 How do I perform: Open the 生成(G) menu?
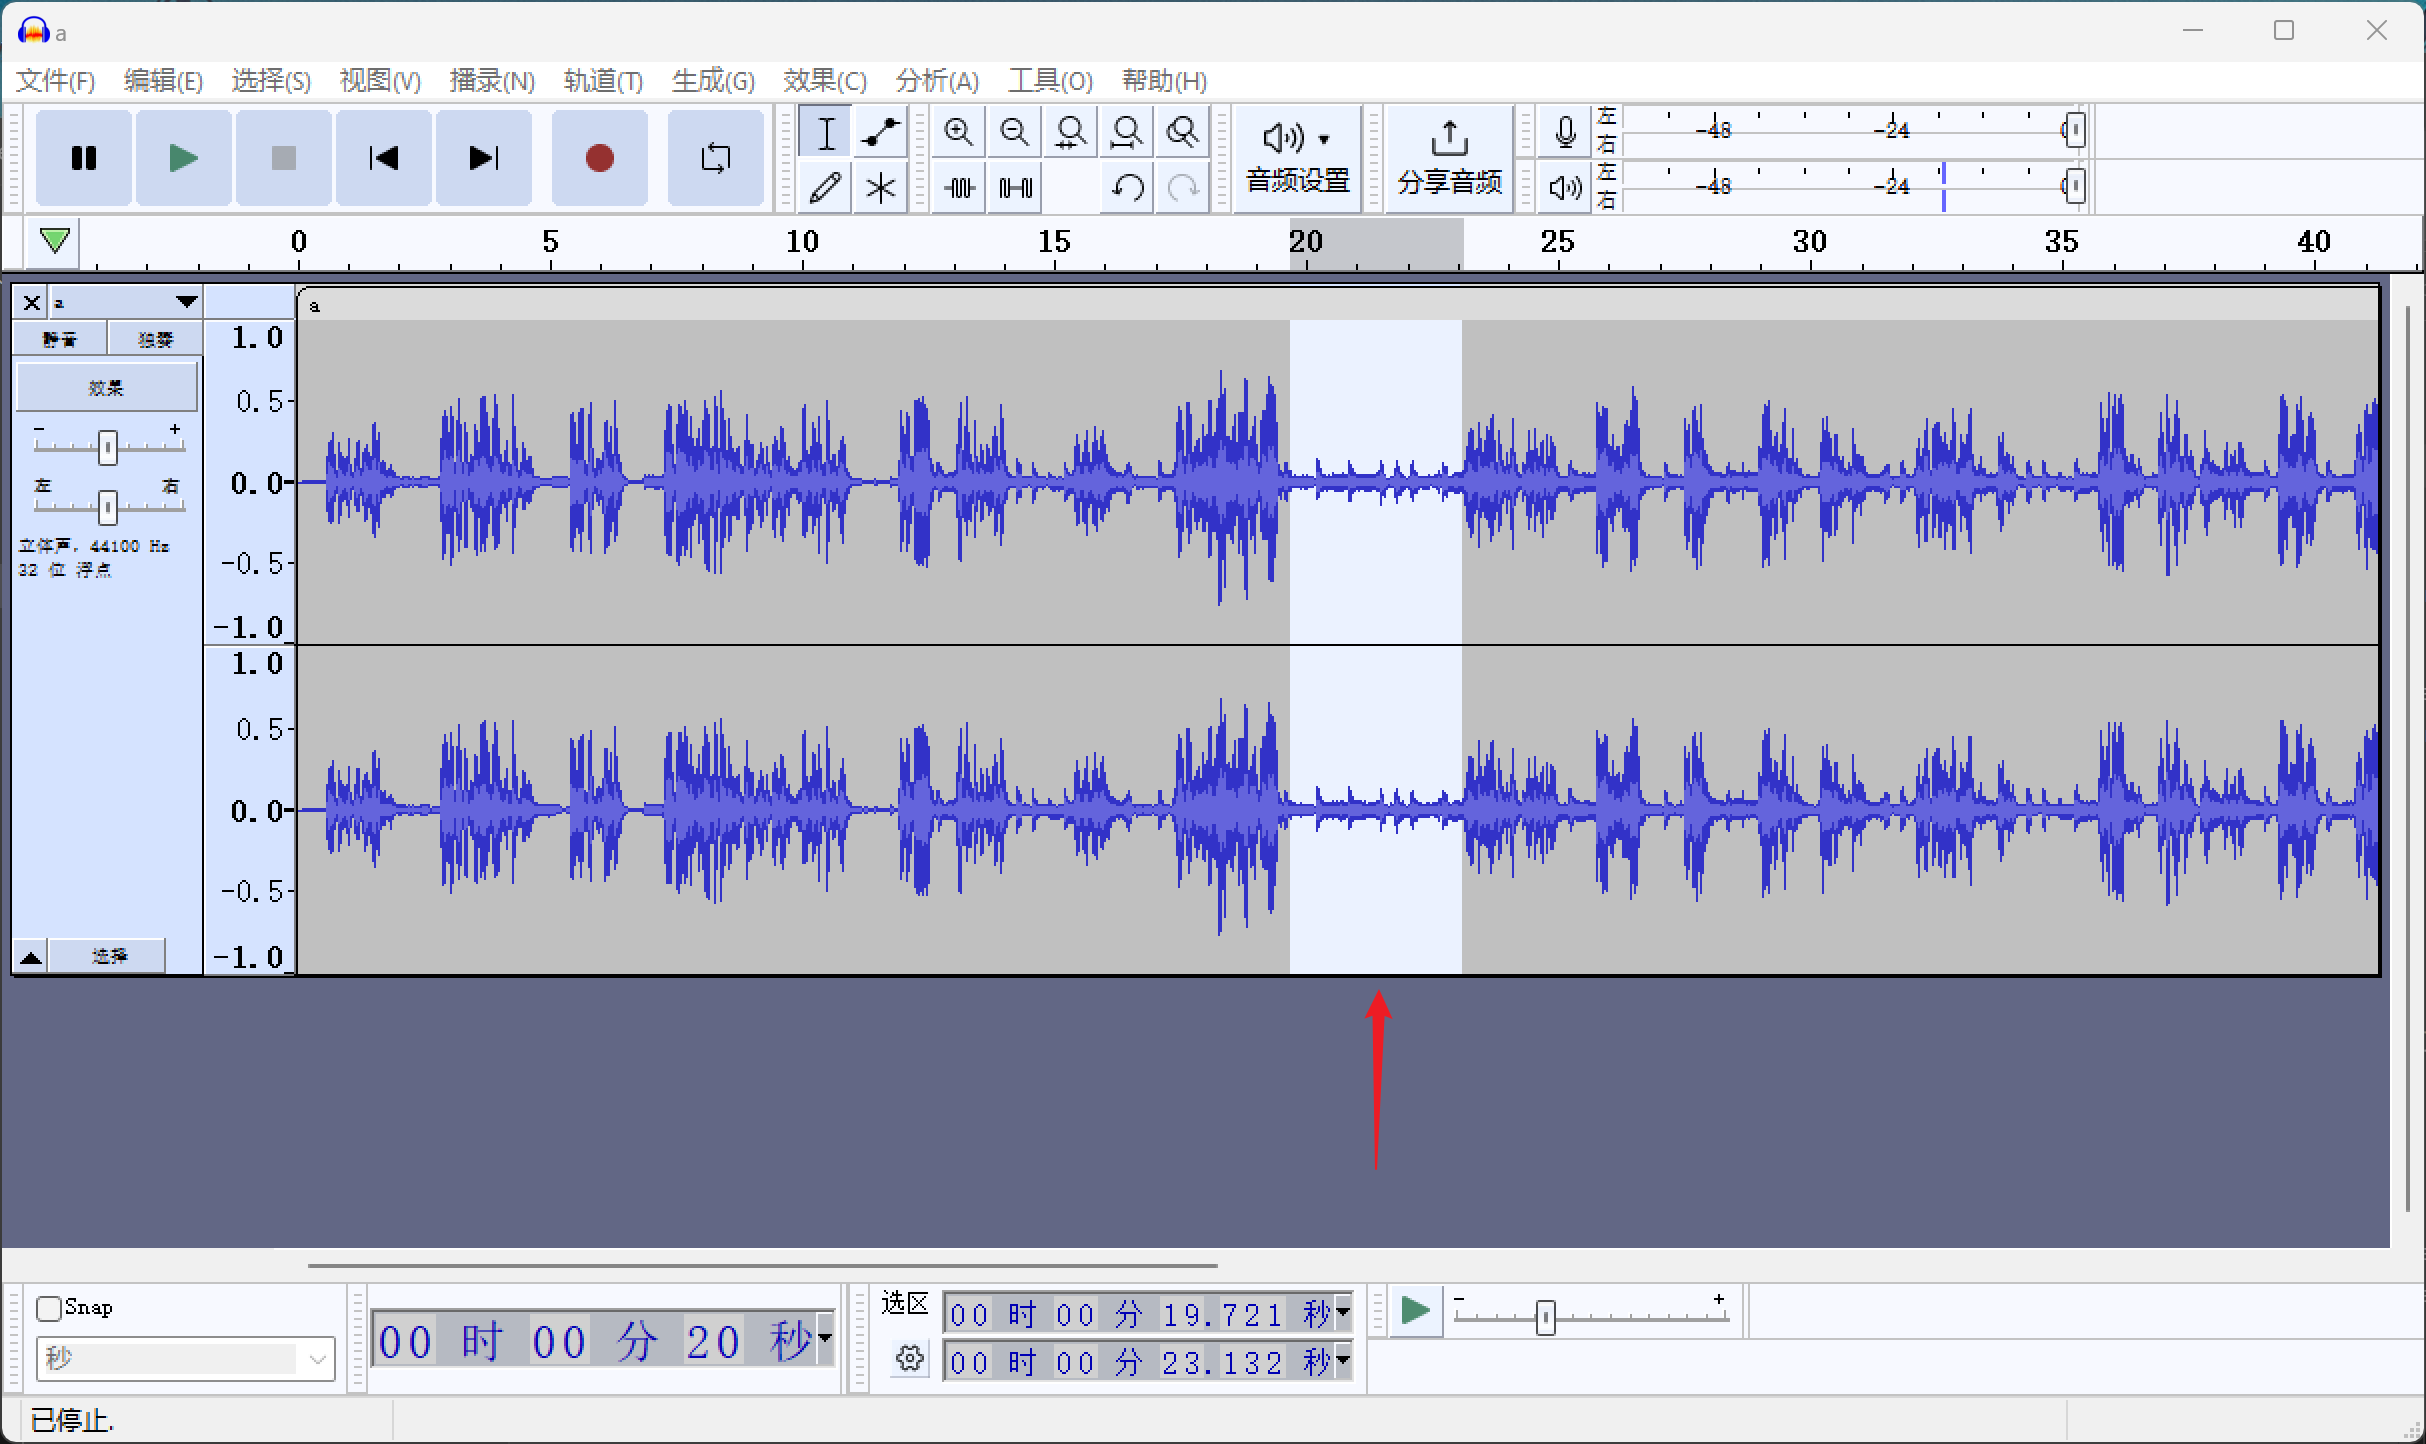pyautogui.click(x=713, y=81)
